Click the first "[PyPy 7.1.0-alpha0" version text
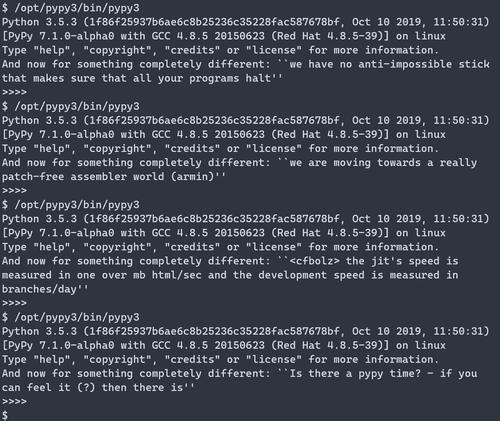Image resolution: width=500 pixels, height=421 pixels. [x=58, y=36]
